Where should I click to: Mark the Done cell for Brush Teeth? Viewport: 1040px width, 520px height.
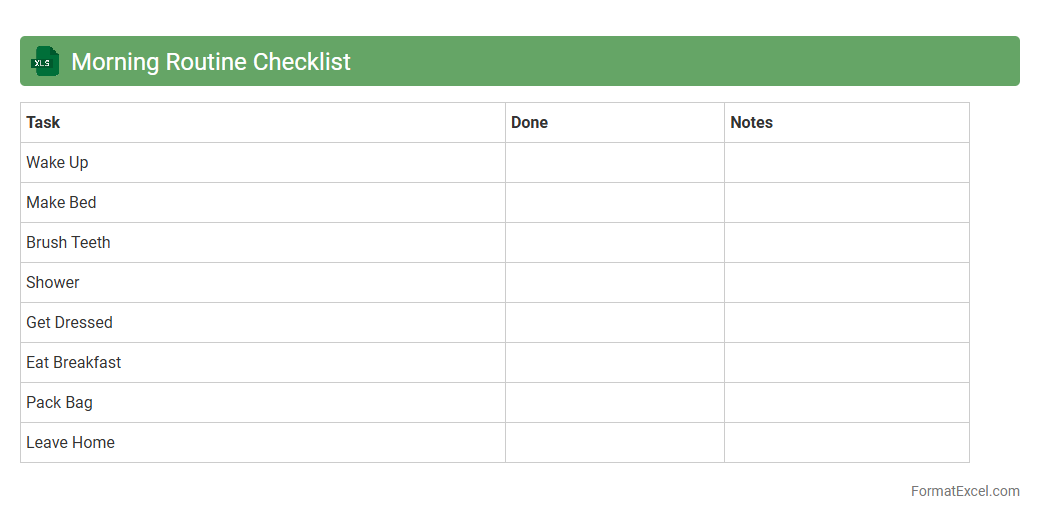[614, 243]
